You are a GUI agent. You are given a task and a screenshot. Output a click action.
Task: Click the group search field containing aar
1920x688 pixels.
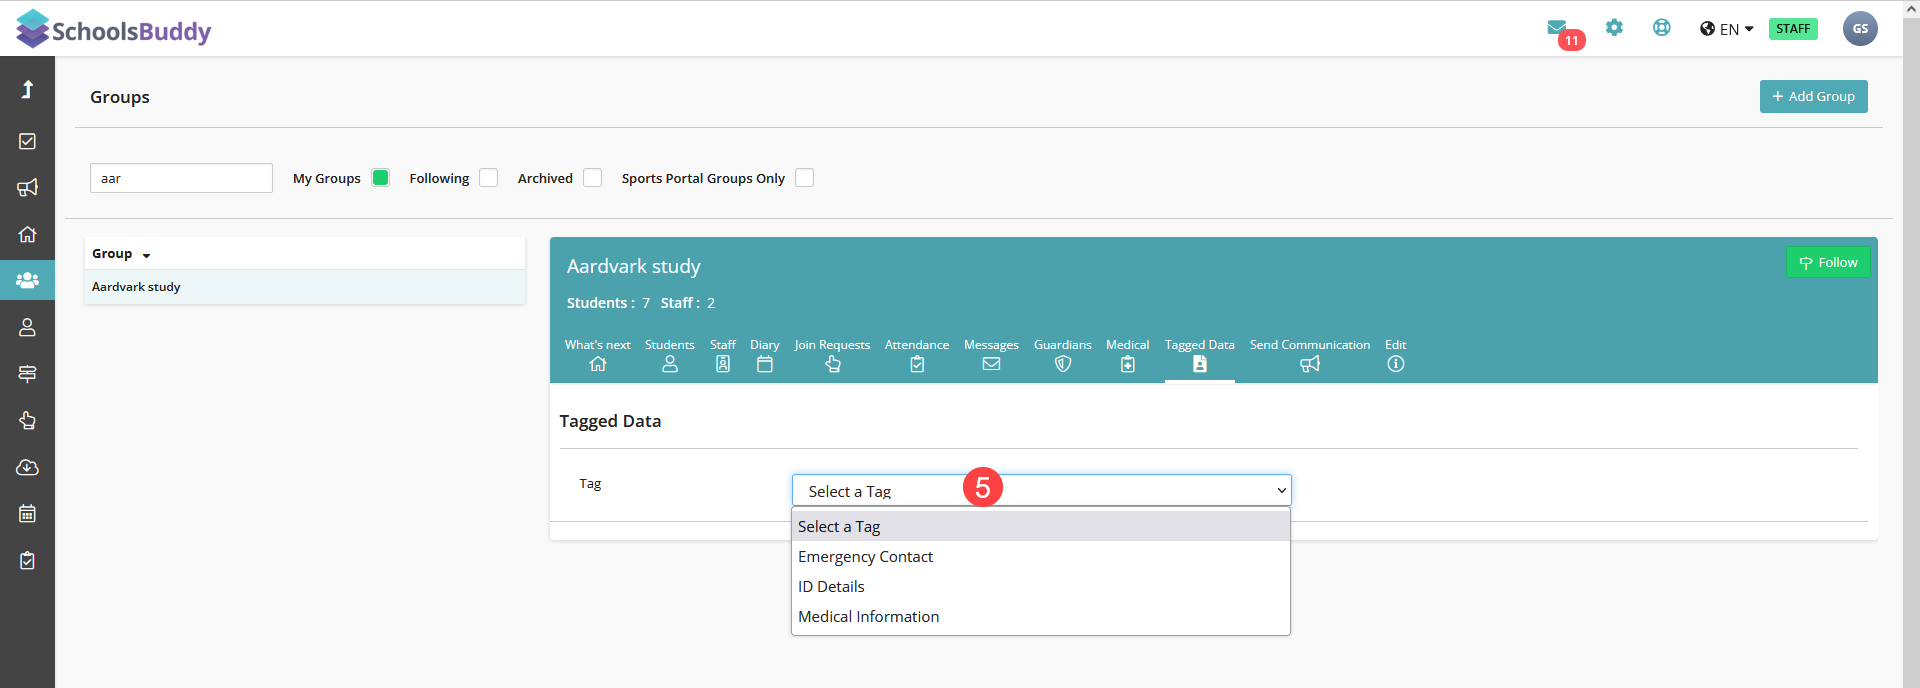click(x=181, y=178)
